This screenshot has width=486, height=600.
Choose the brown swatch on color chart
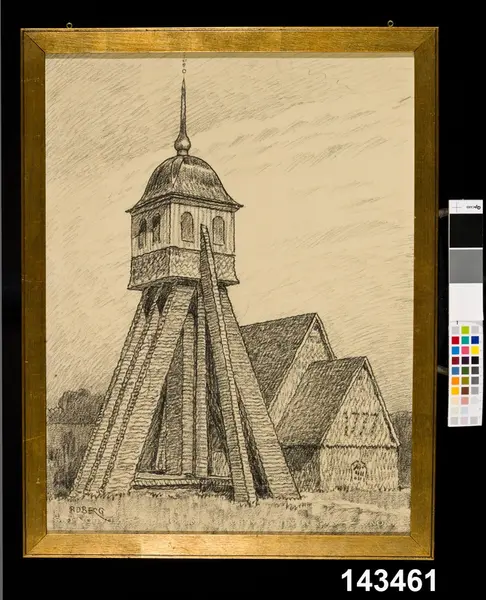click(x=465, y=390)
